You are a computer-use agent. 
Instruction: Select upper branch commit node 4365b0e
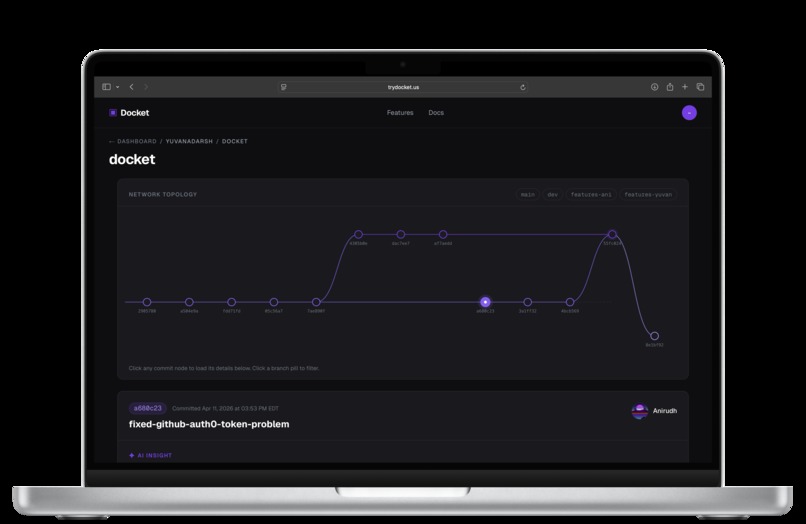pos(358,234)
